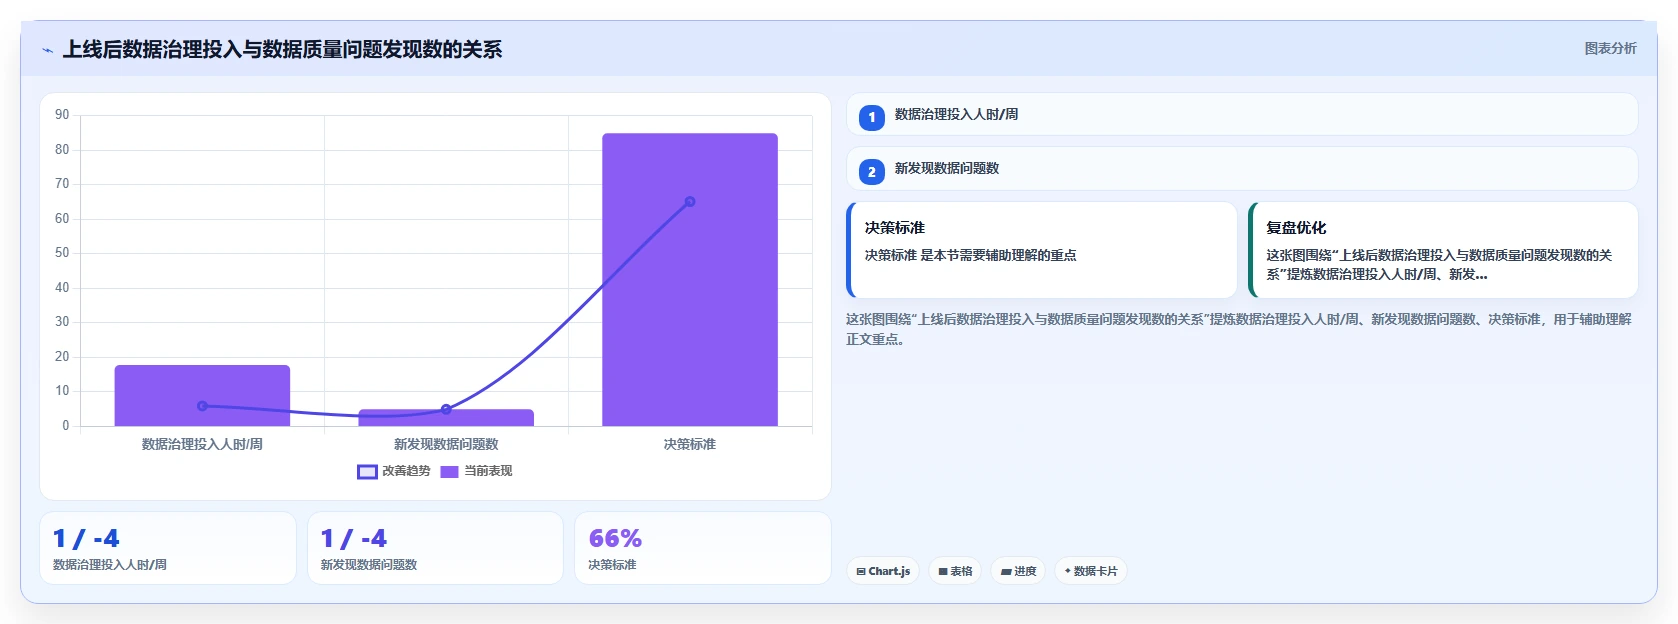Click the title 上线后数据治理投入与数据质量问题发现数的关系
This screenshot has height=624, width=1678.
tap(282, 49)
